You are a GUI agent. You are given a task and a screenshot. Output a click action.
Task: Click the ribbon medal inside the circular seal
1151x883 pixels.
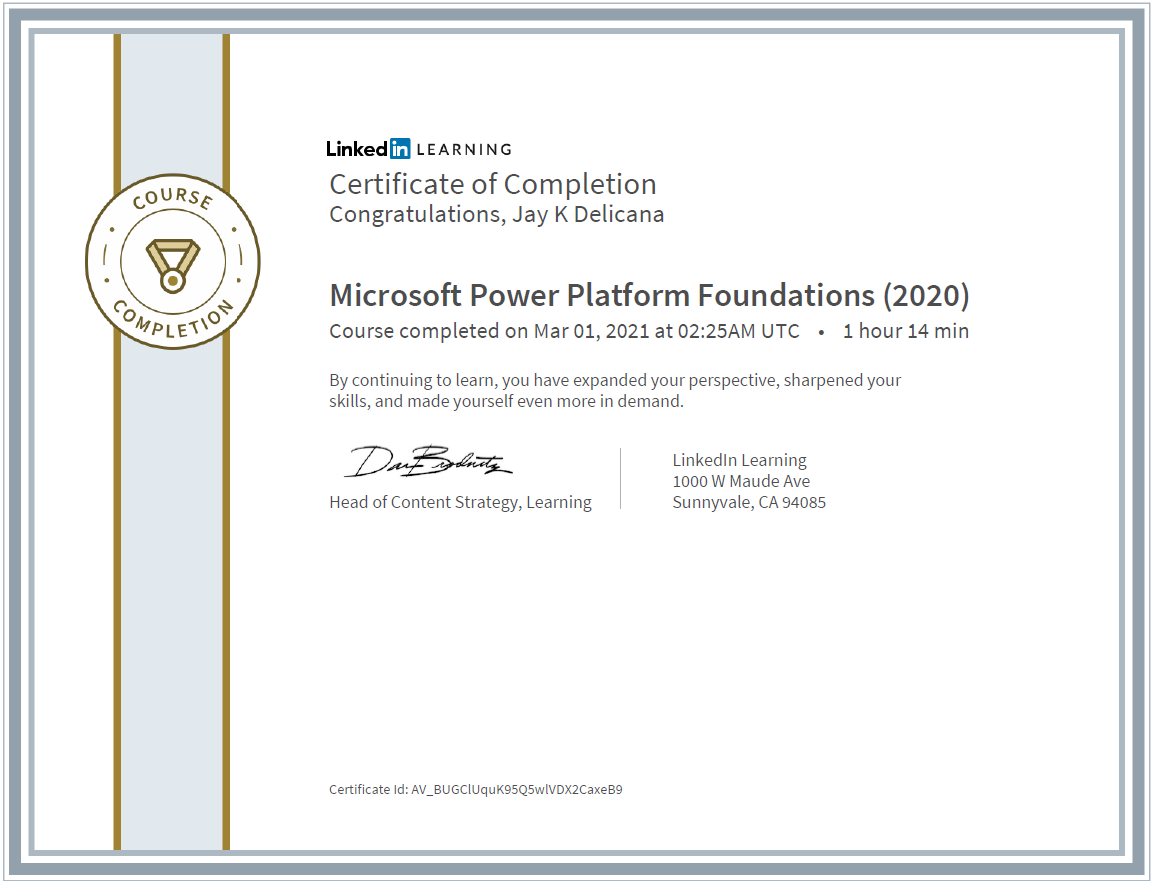tap(172, 258)
